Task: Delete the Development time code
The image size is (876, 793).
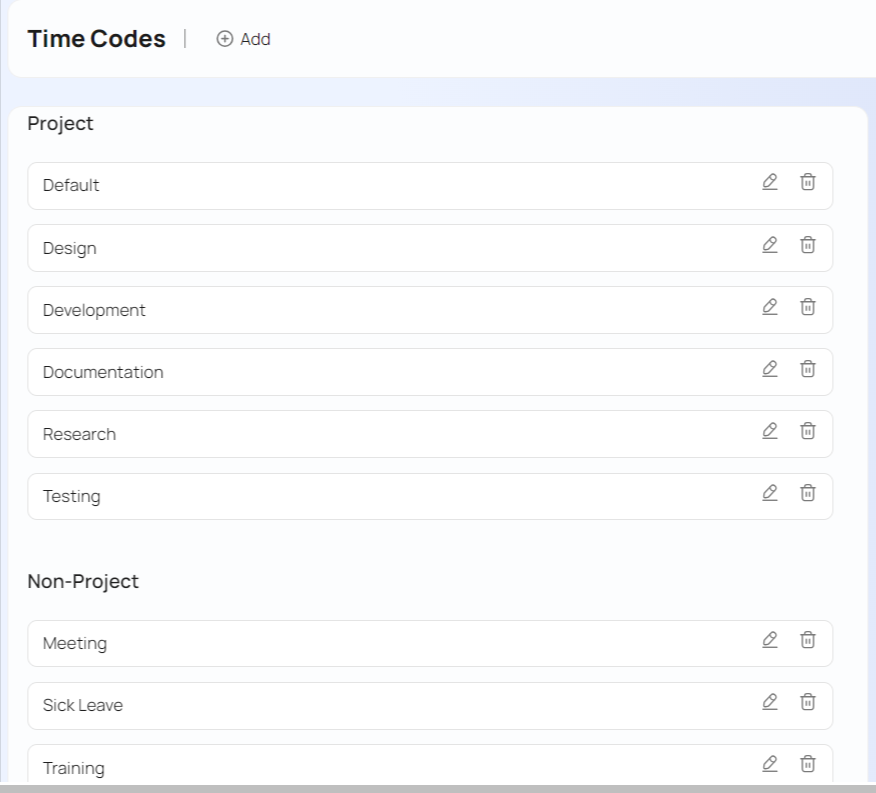Action: [x=807, y=307]
